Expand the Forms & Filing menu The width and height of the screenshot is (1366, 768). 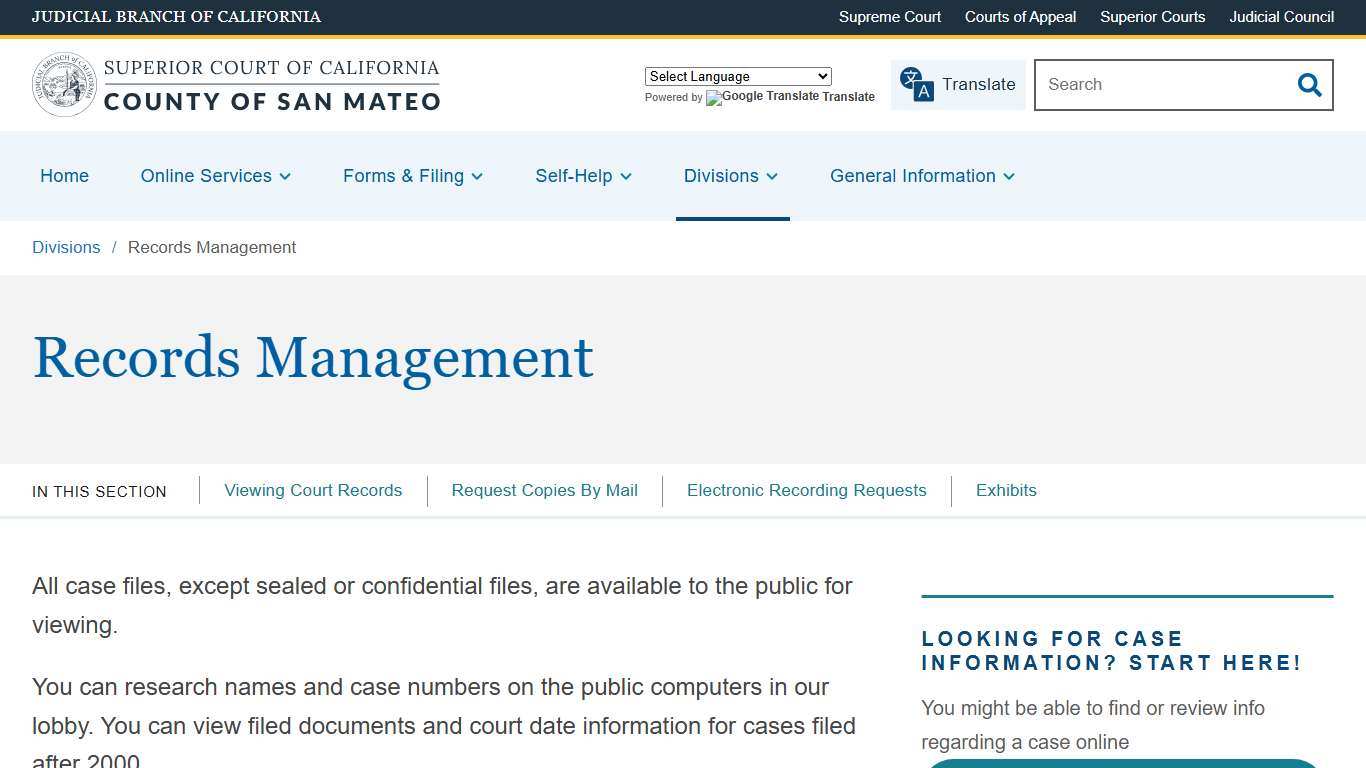[x=412, y=176]
